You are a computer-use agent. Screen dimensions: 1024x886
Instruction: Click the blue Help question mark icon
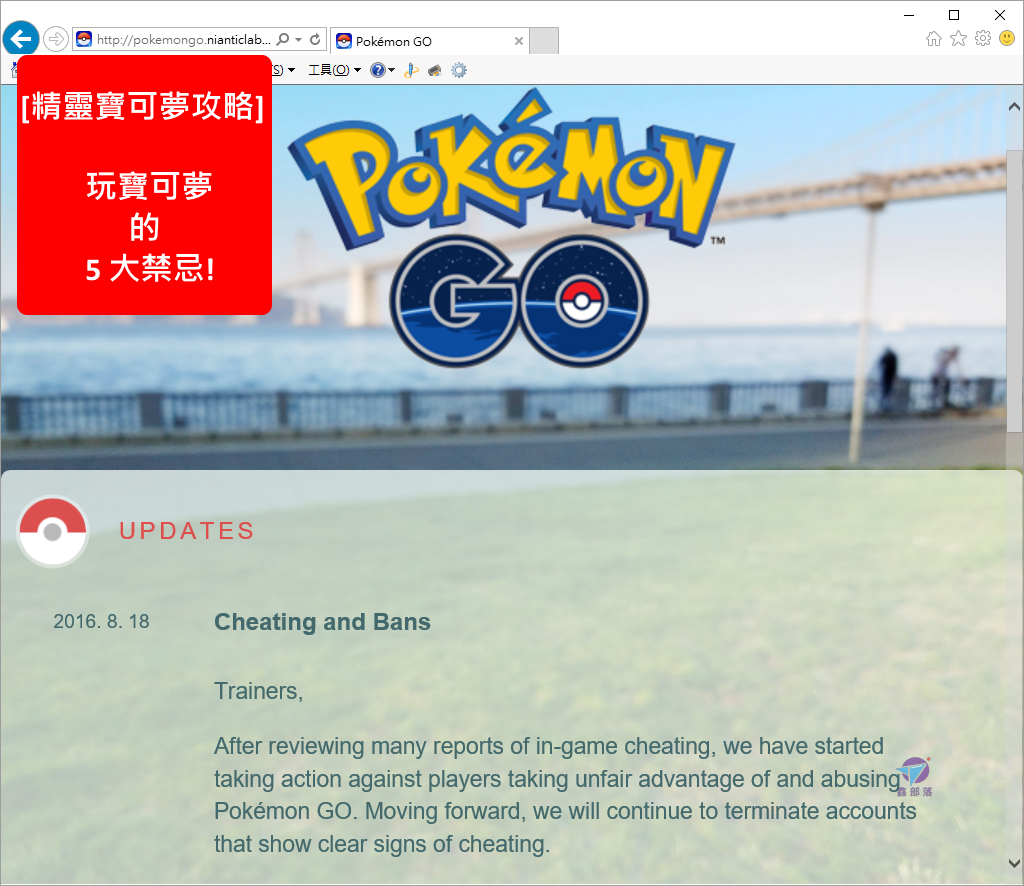coord(377,70)
